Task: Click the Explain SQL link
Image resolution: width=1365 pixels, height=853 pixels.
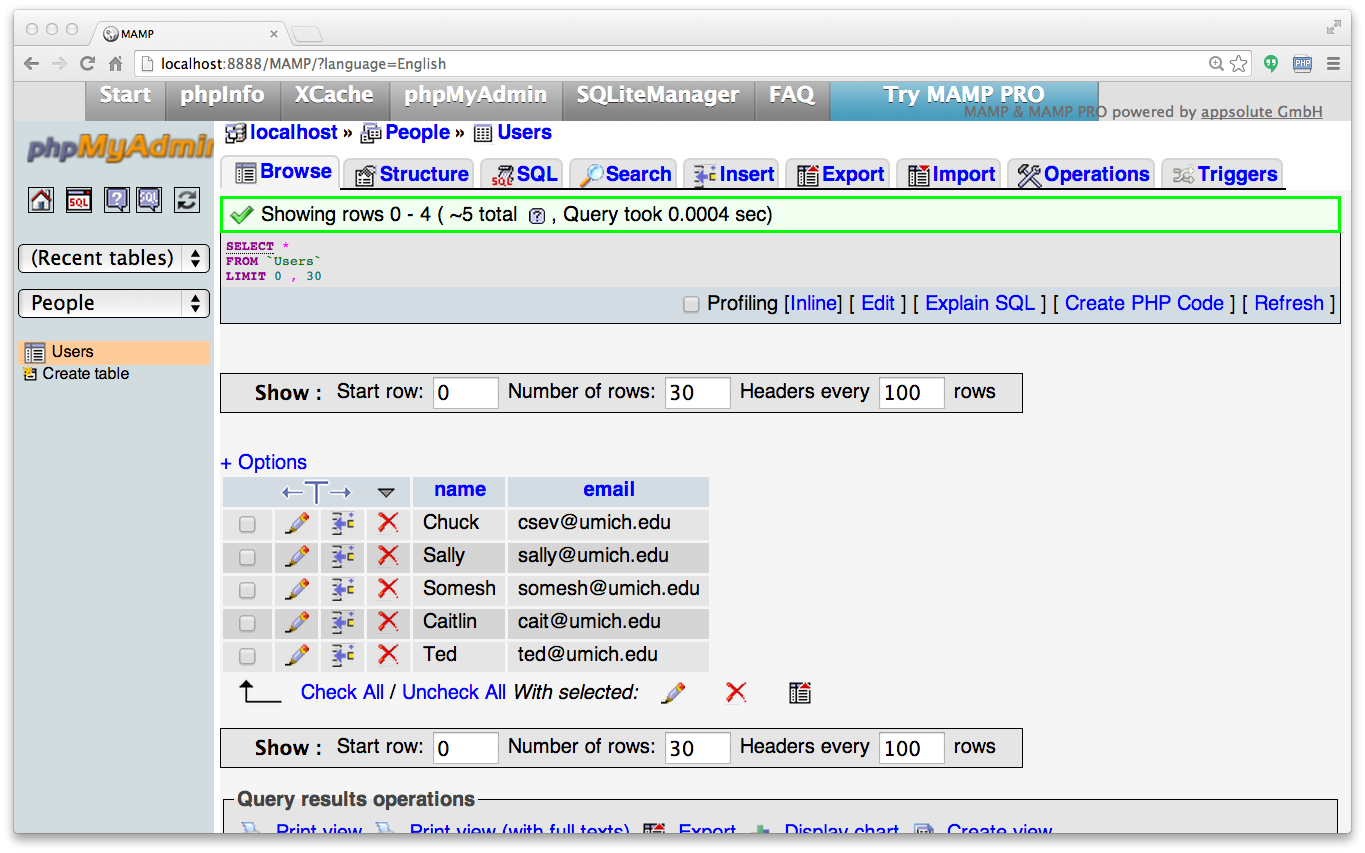Action: click(980, 303)
